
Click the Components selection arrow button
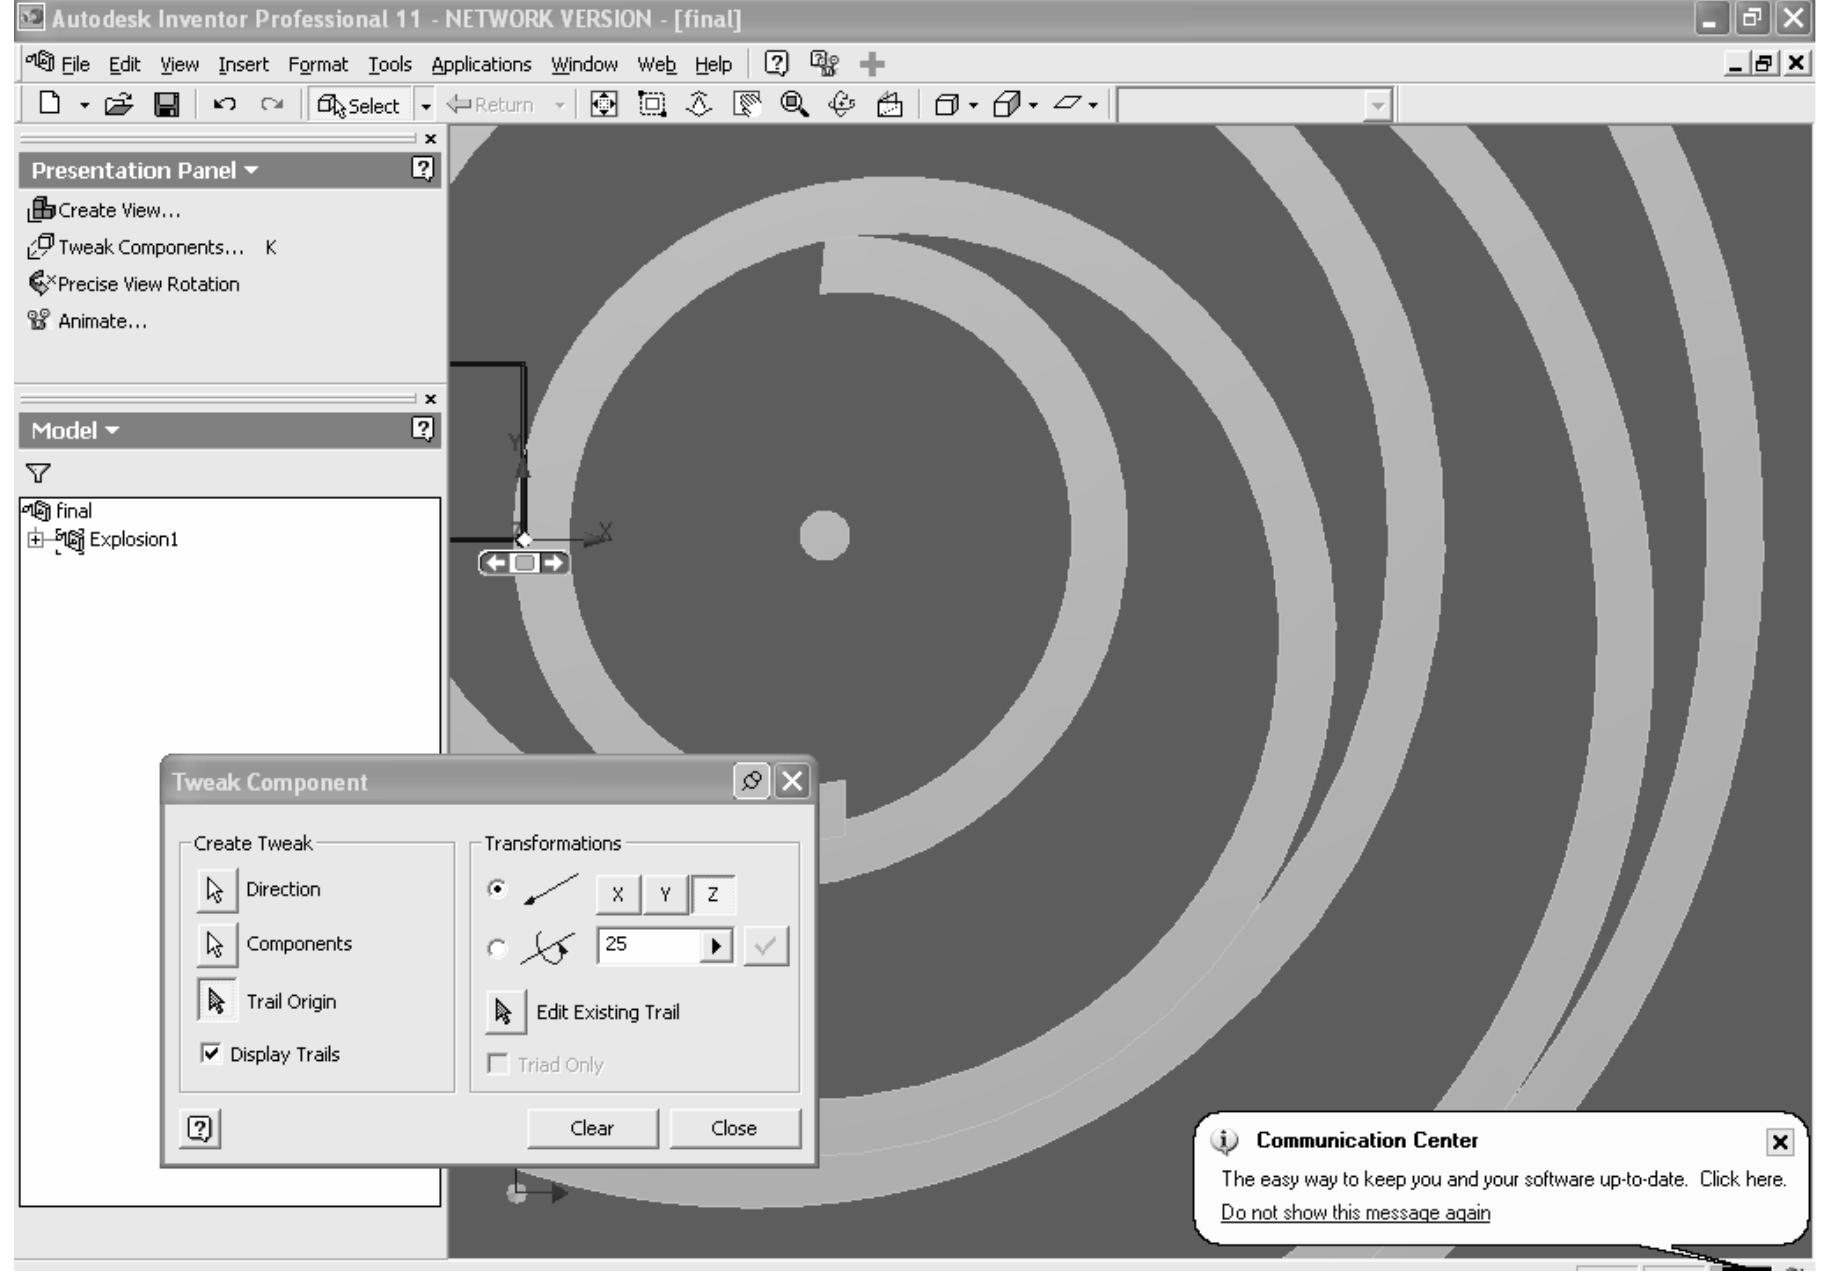coord(216,945)
